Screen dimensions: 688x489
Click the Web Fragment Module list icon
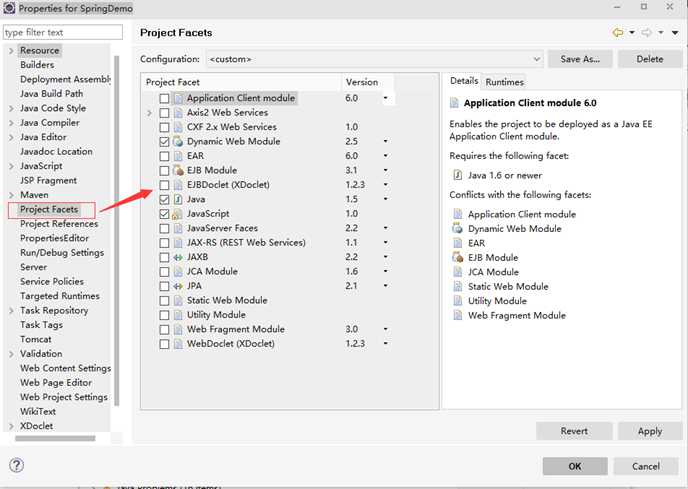[x=178, y=329]
